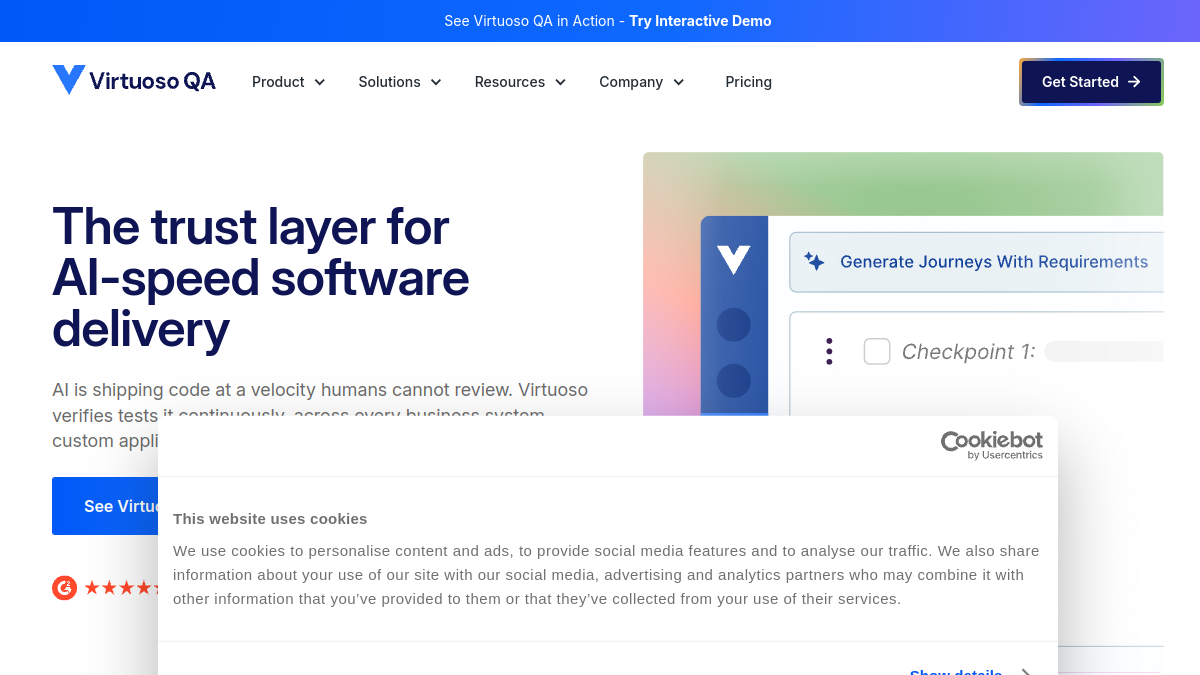This screenshot has height=675, width=1200.
Task: Open the Resources dropdown
Action: [520, 82]
